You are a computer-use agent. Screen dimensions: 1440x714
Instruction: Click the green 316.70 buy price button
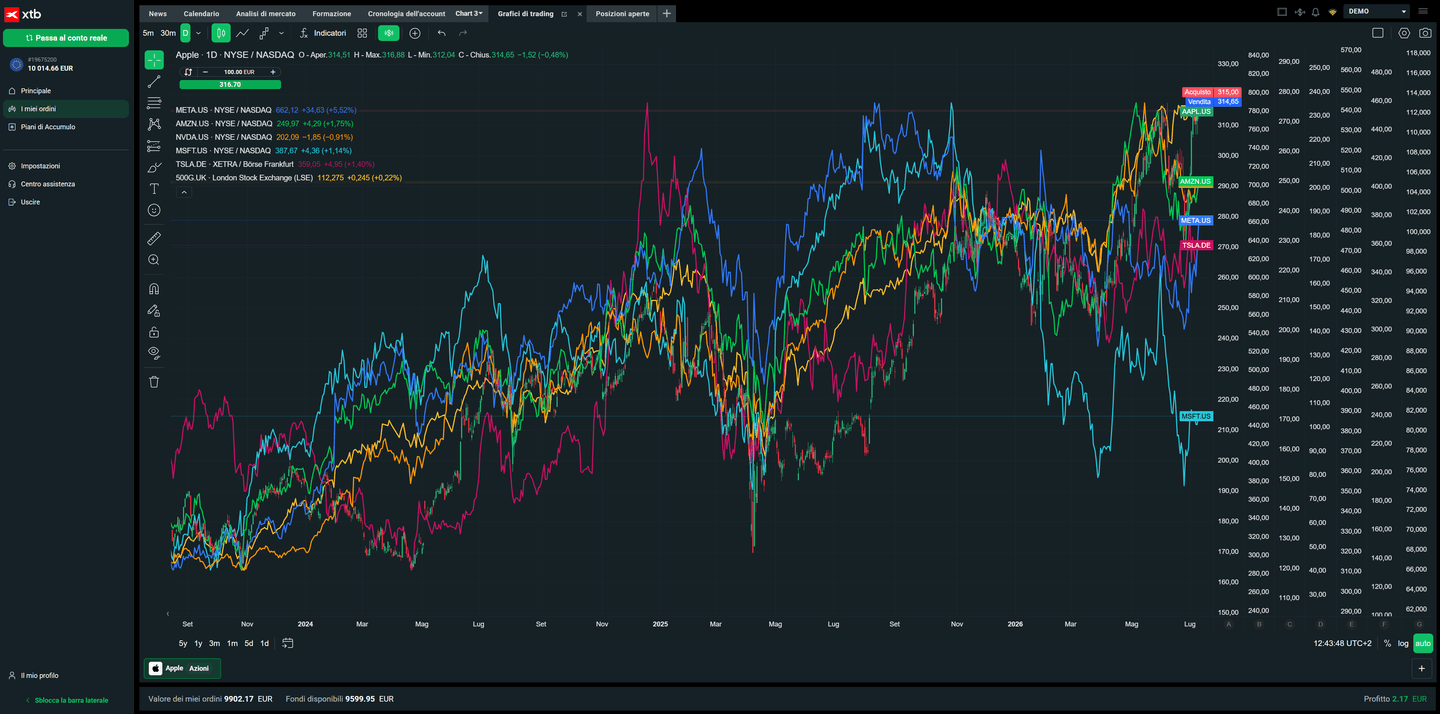click(230, 84)
